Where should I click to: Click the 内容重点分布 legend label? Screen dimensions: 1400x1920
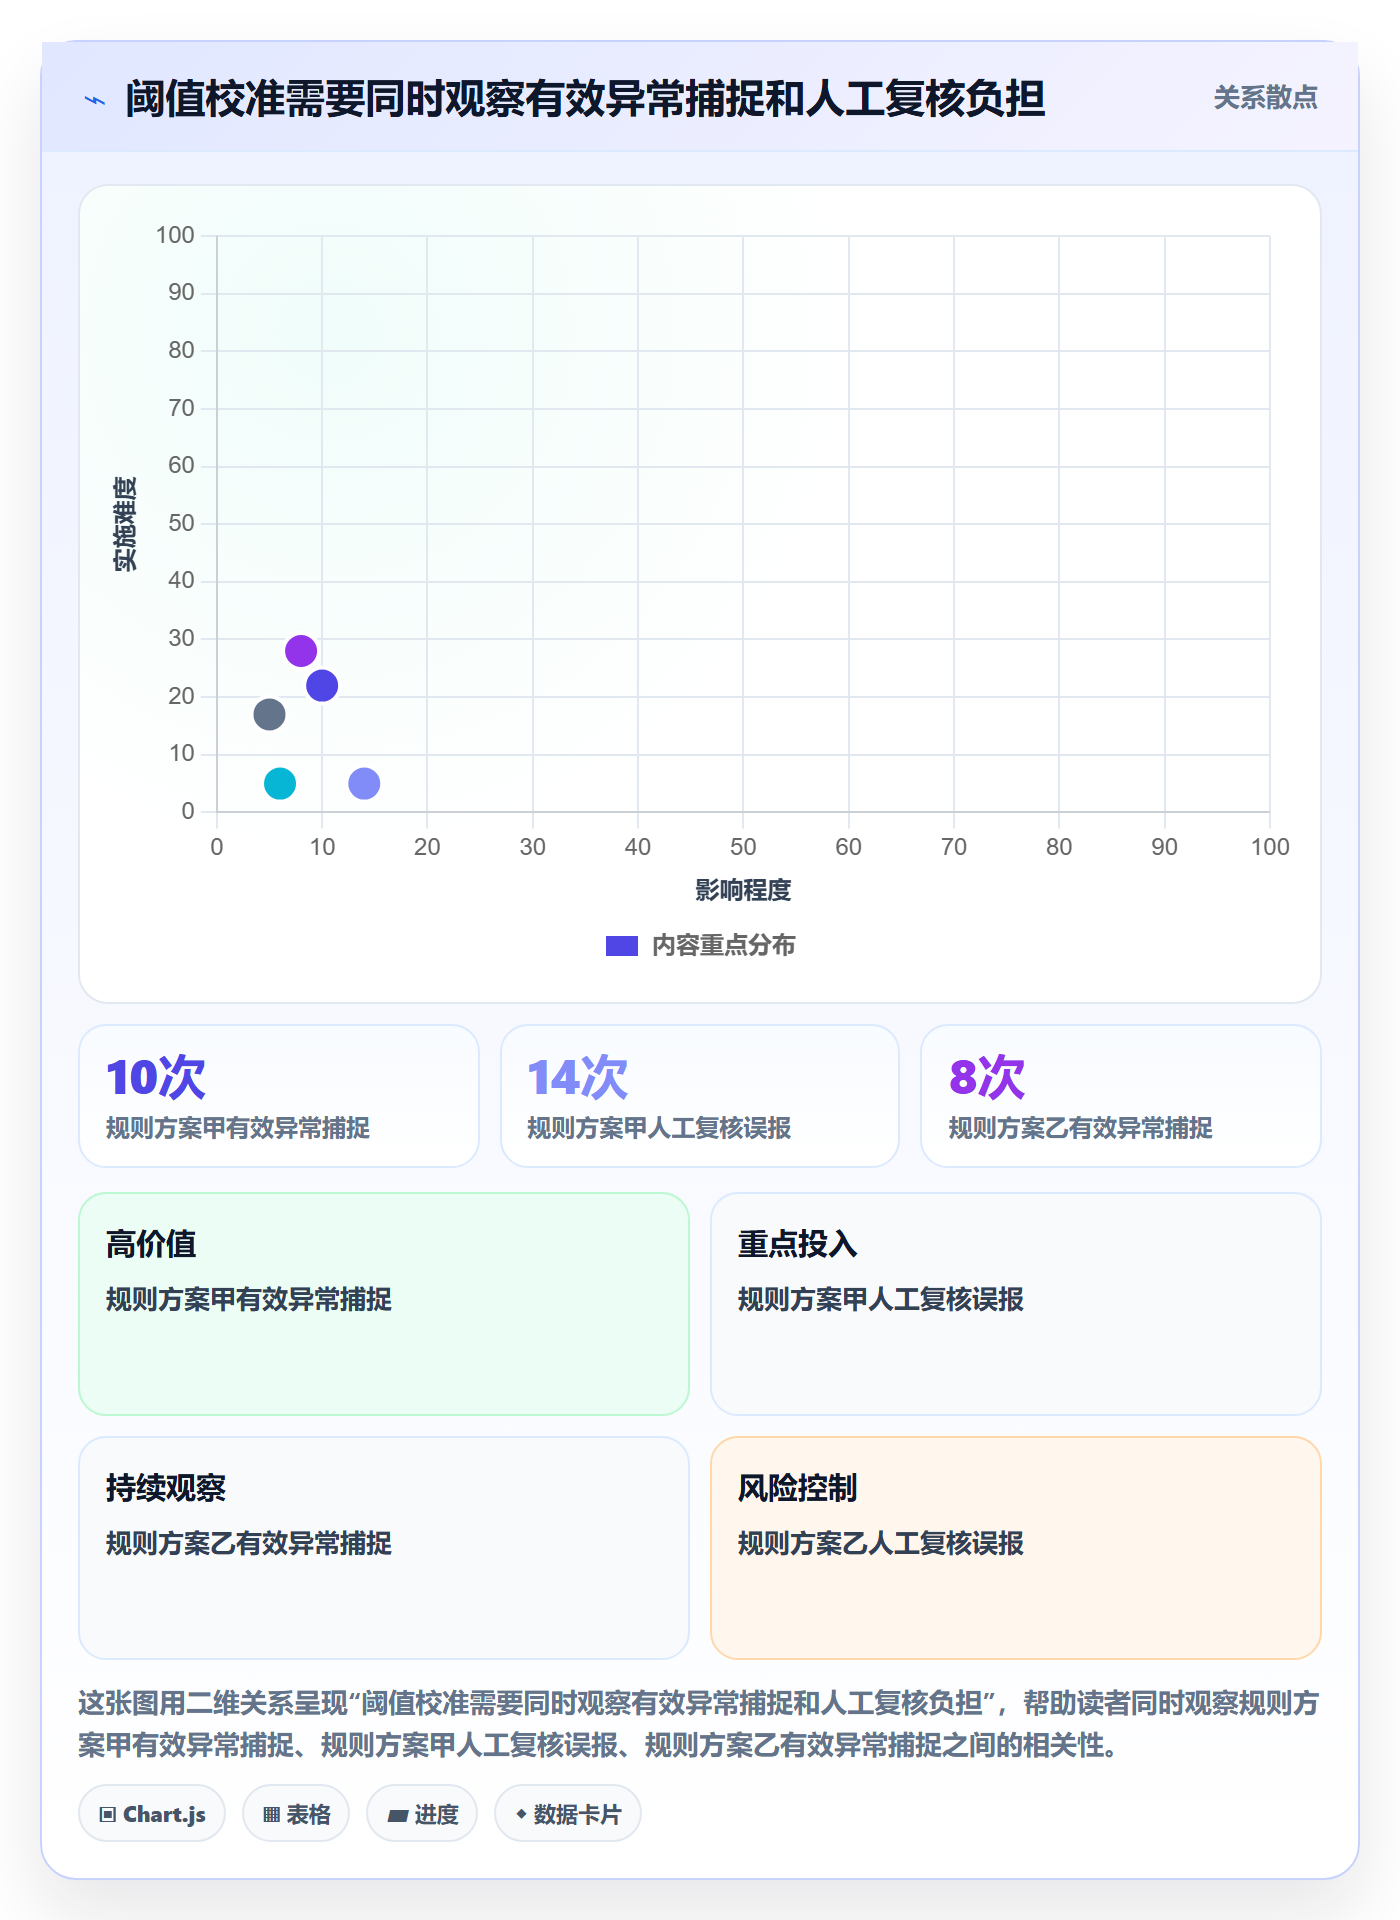tap(724, 946)
